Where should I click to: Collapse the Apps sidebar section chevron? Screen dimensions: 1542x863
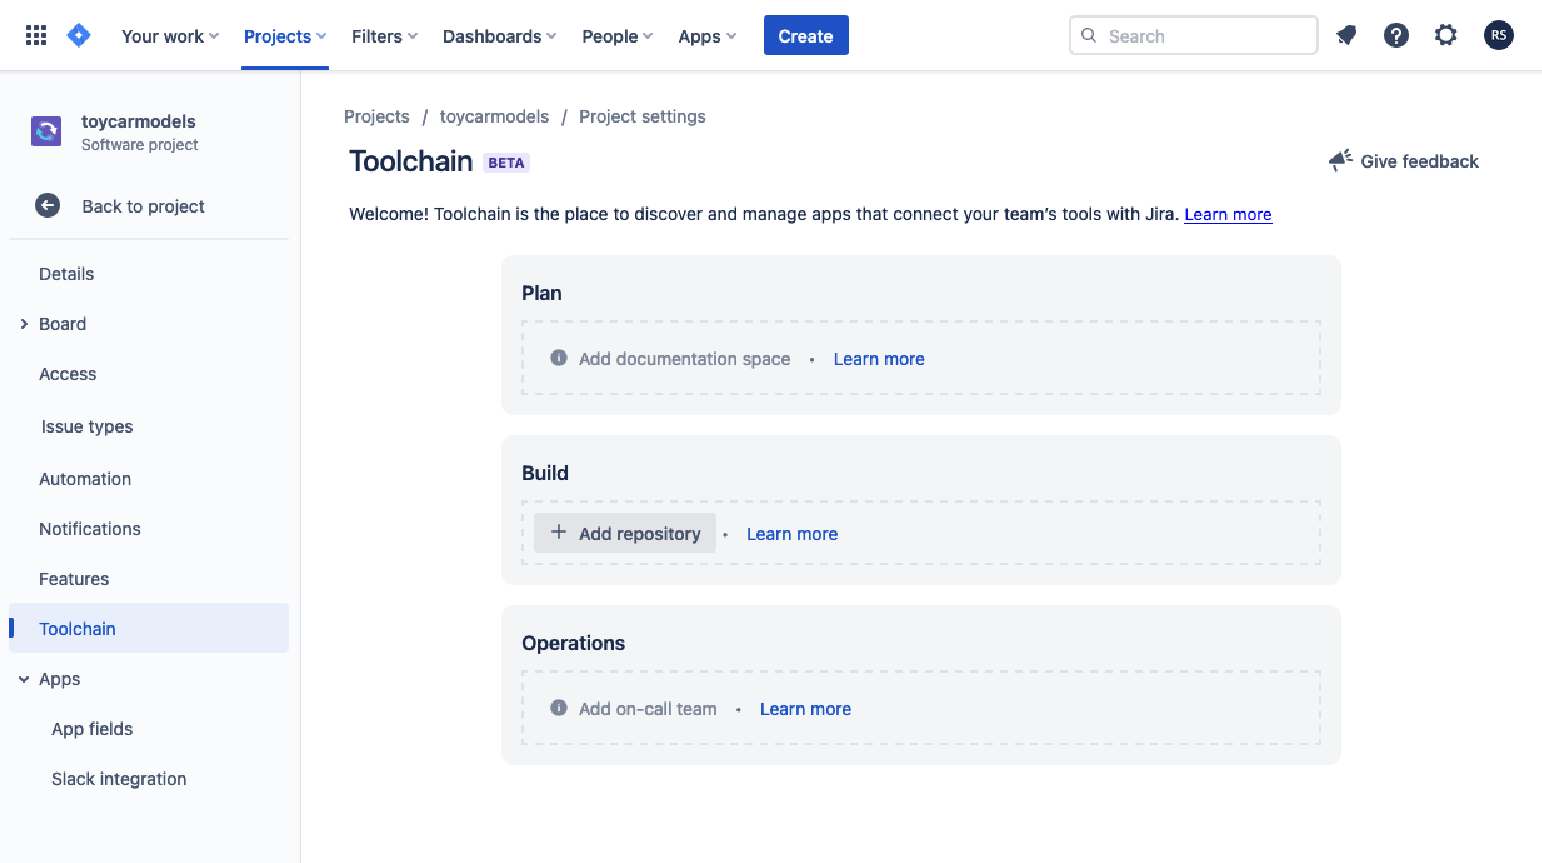click(24, 679)
